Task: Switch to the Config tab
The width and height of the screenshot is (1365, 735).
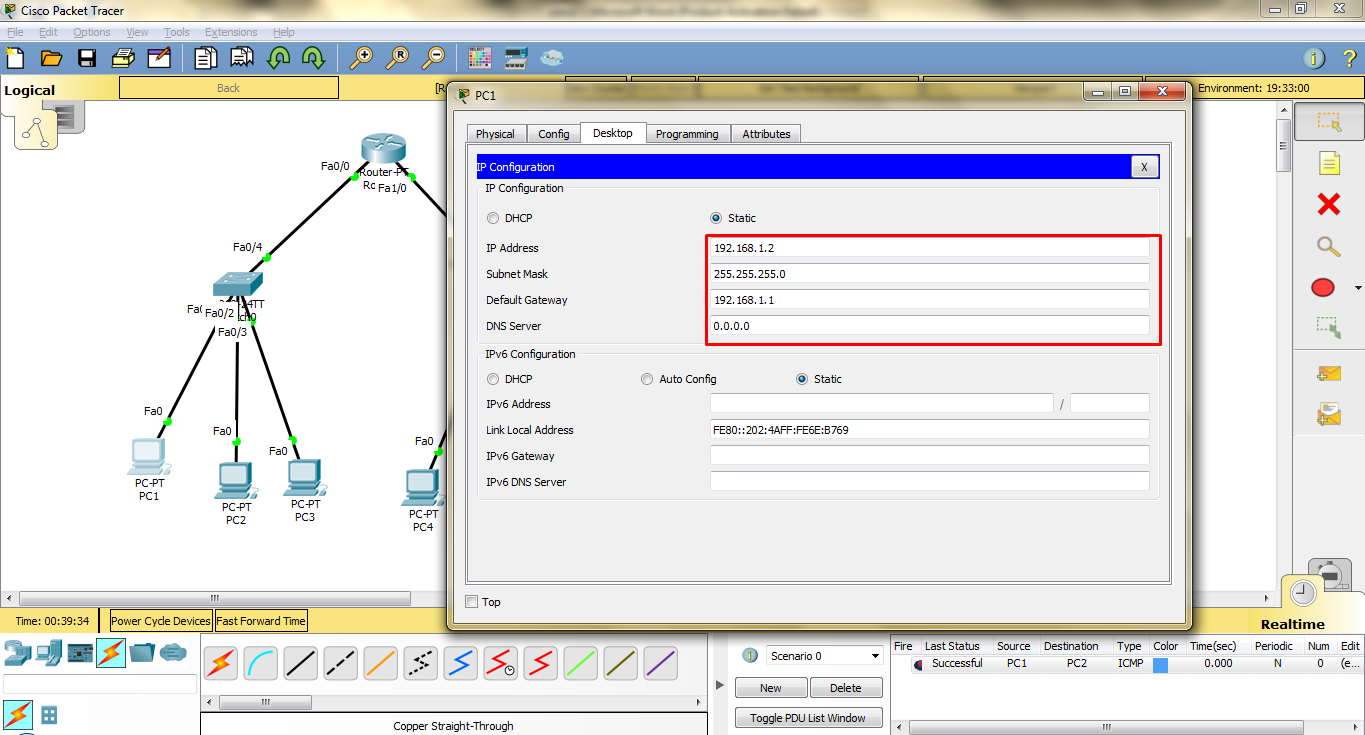Action: [553, 134]
